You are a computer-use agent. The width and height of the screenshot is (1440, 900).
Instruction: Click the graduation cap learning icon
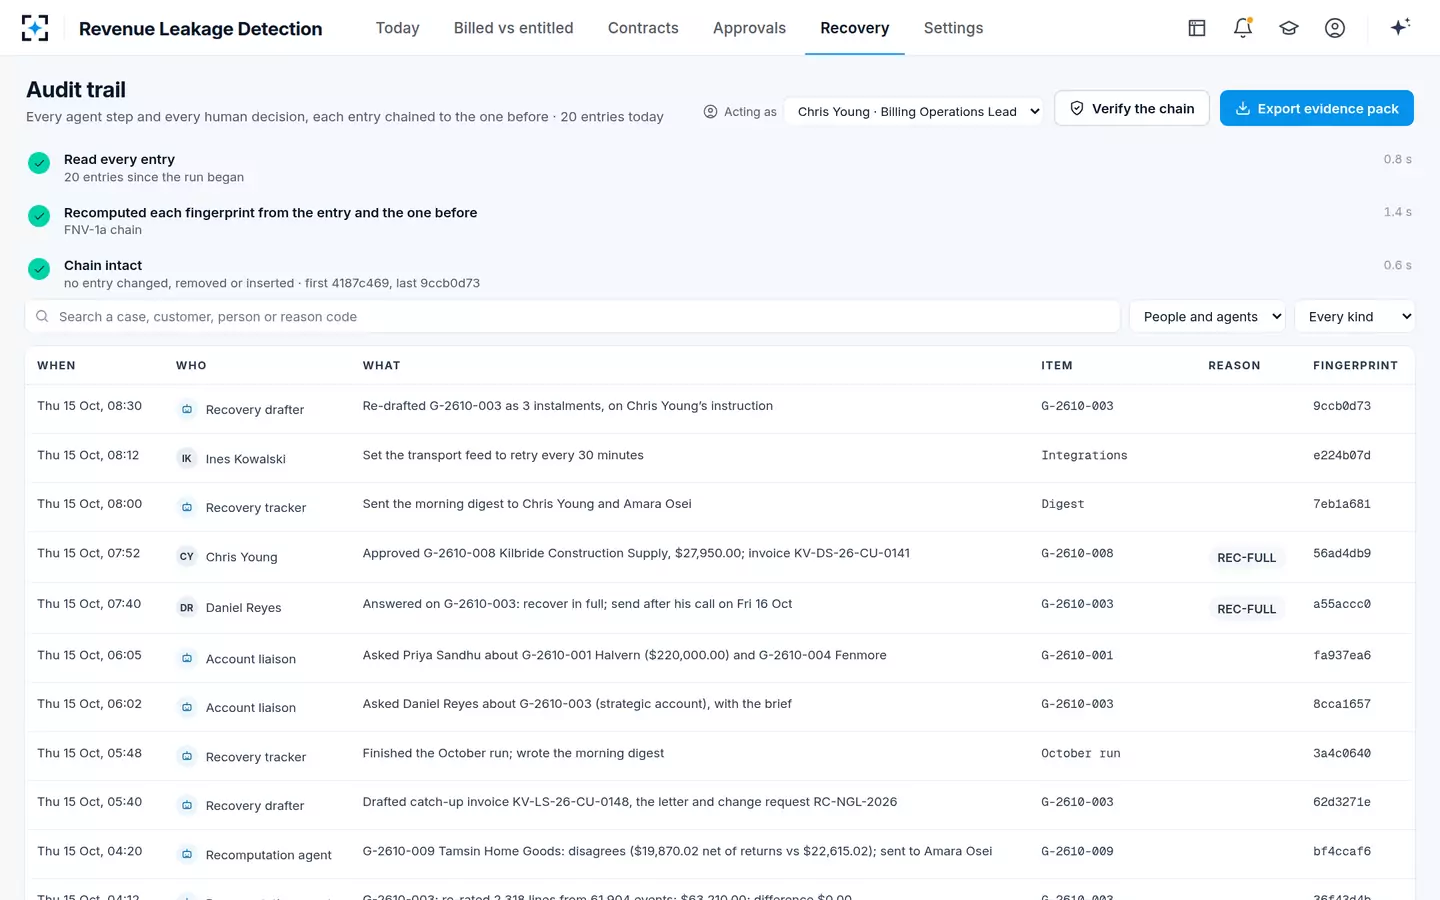tap(1289, 28)
